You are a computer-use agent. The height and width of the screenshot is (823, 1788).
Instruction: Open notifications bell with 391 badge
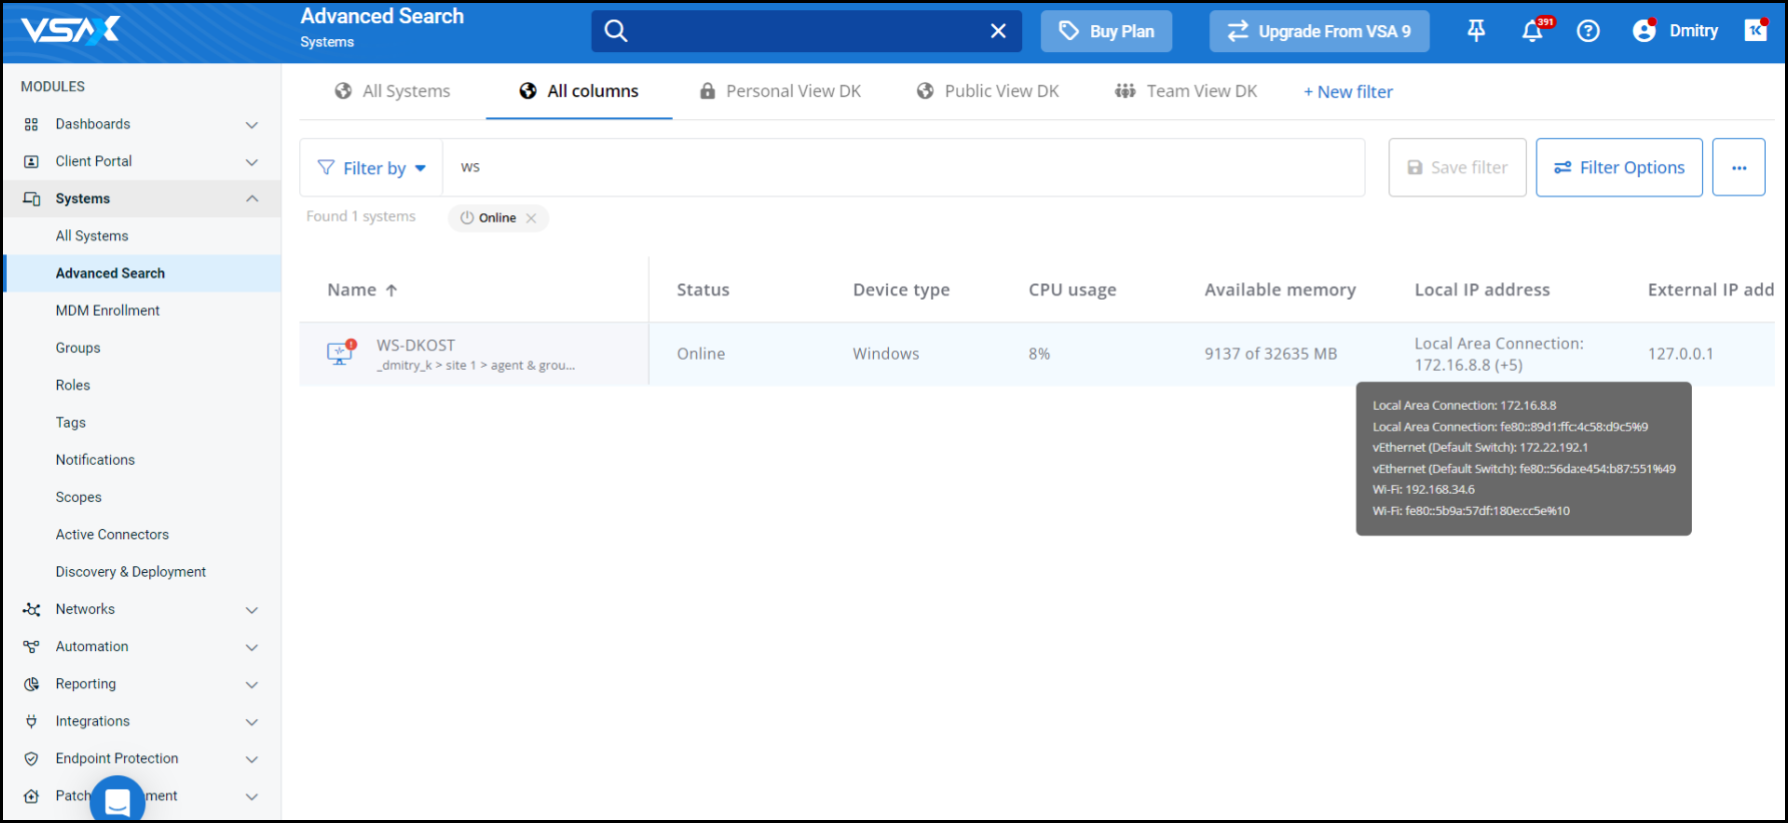(x=1534, y=31)
